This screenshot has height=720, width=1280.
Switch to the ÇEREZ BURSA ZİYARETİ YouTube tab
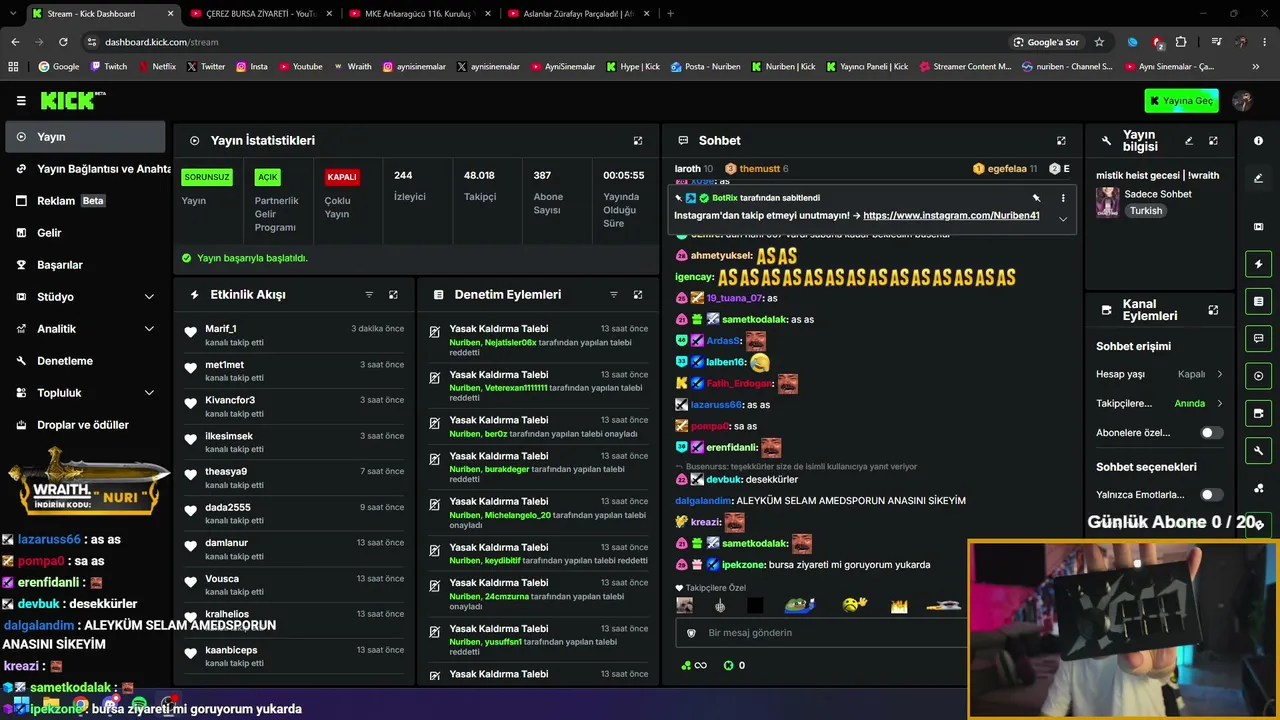point(260,14)
